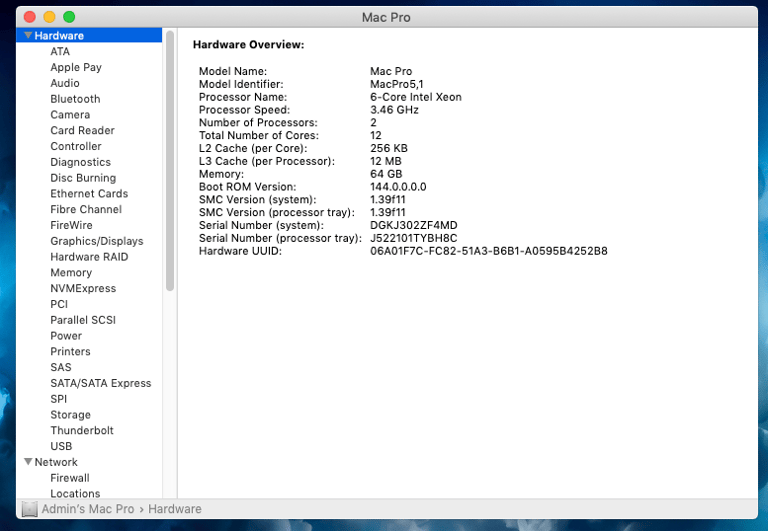Click the Hardware UUID value

tap(488, 251)
